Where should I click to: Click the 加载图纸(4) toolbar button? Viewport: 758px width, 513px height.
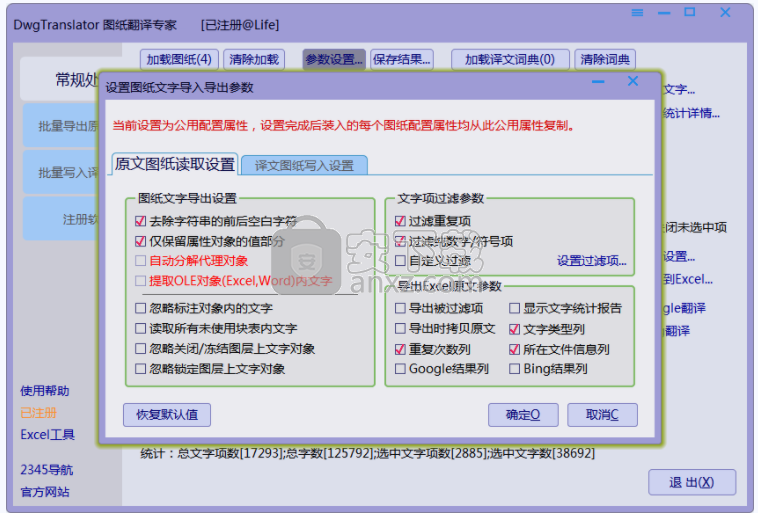(177, 59)
